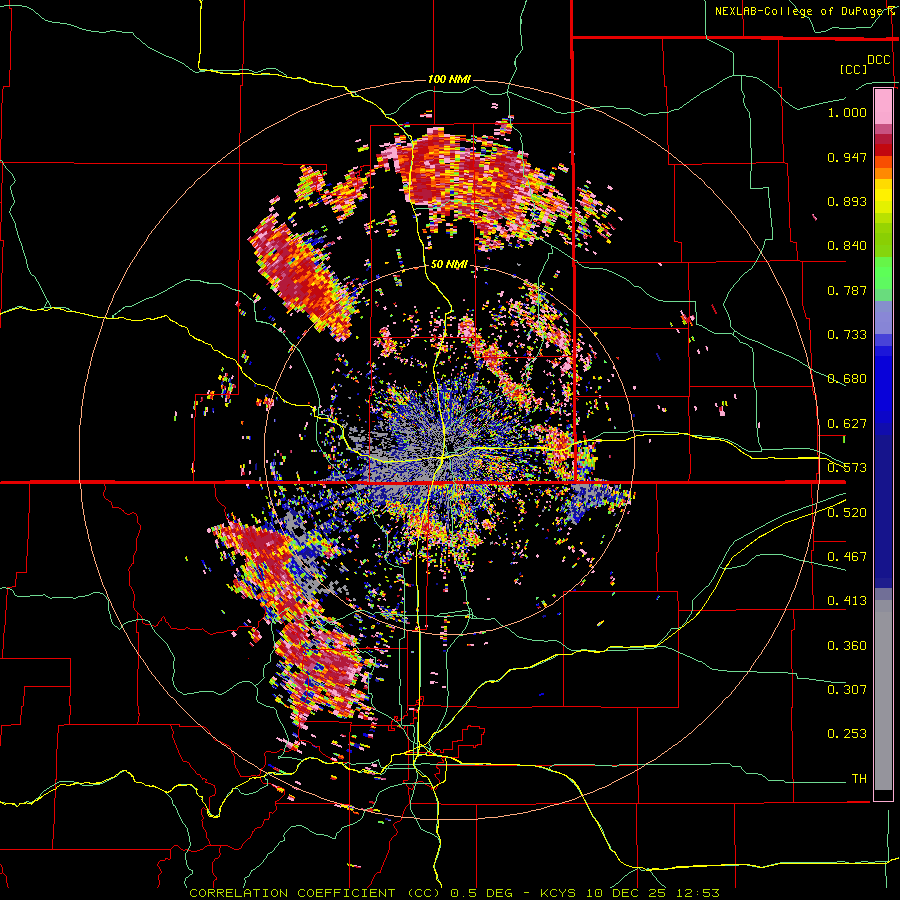Click the 0.360 scale value
The height and width of the screenshot is (900, 900).
[847, 646]
